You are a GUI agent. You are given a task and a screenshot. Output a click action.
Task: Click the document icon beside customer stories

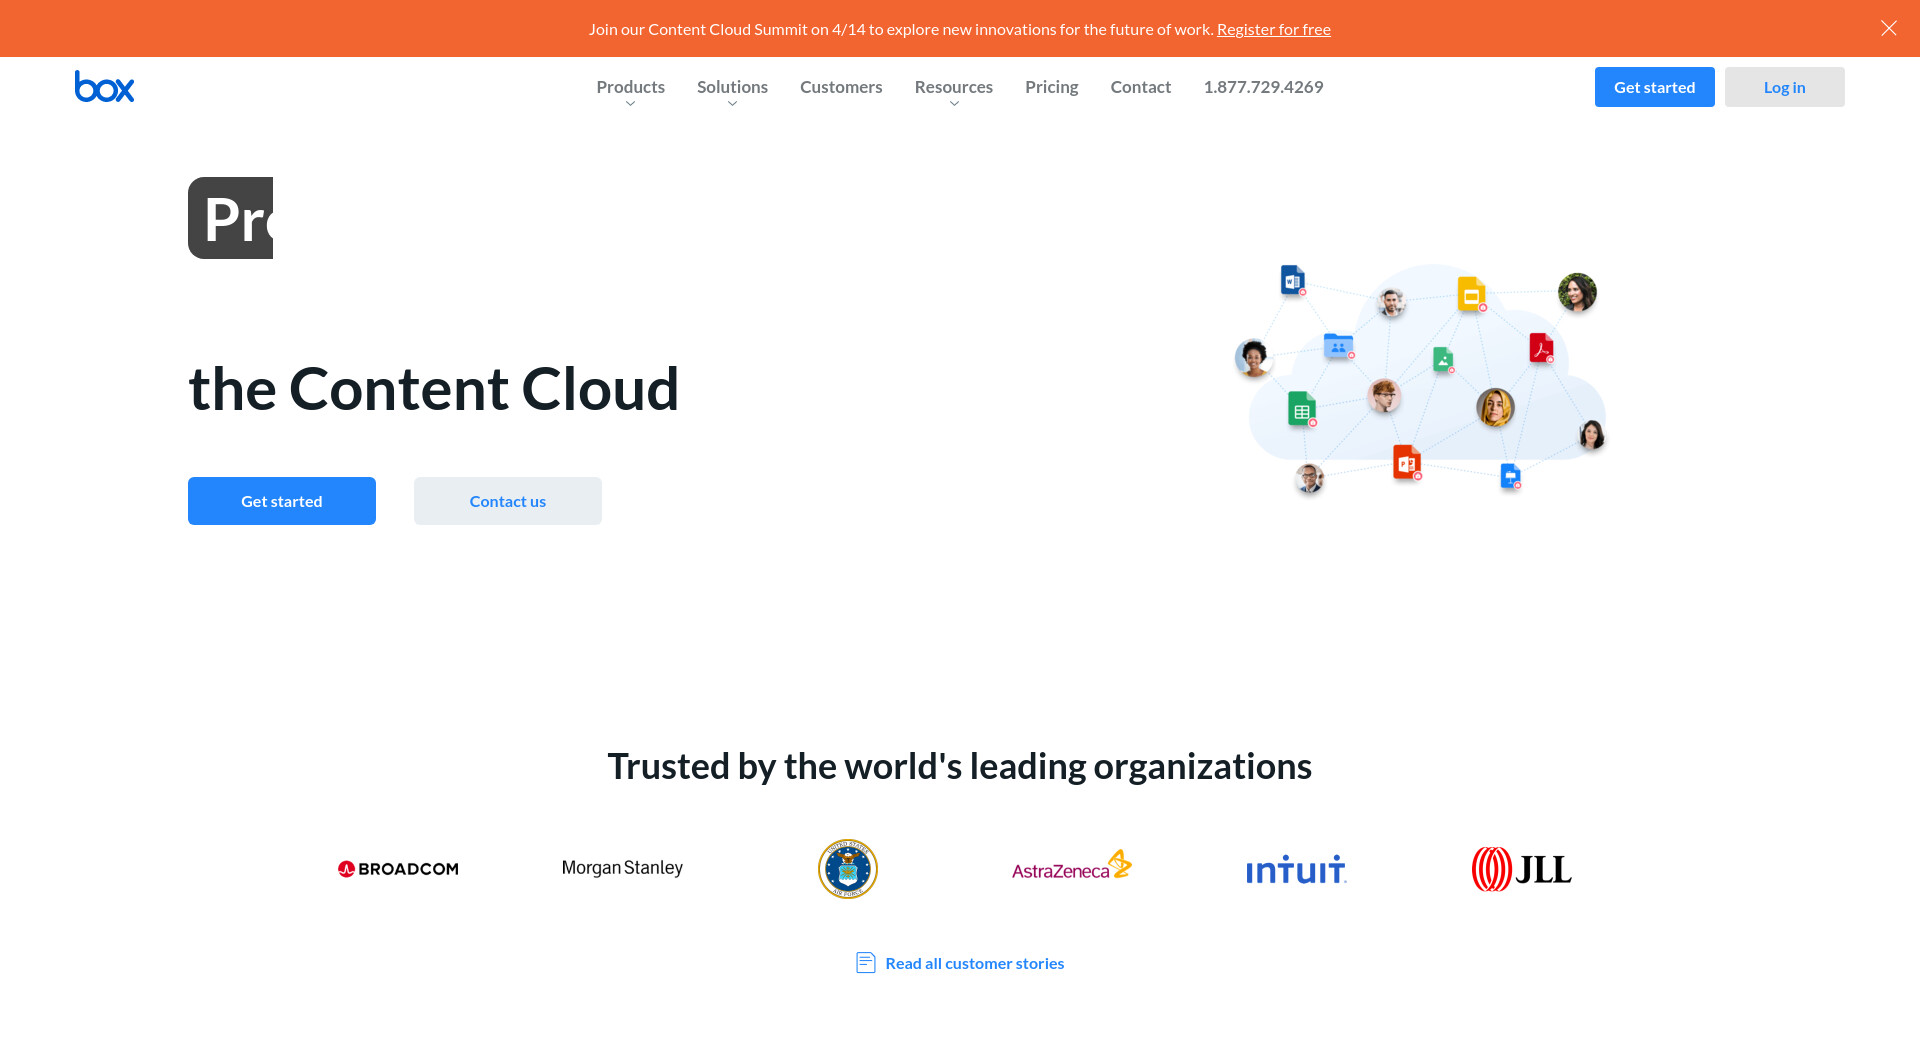[x=866, y=963]
